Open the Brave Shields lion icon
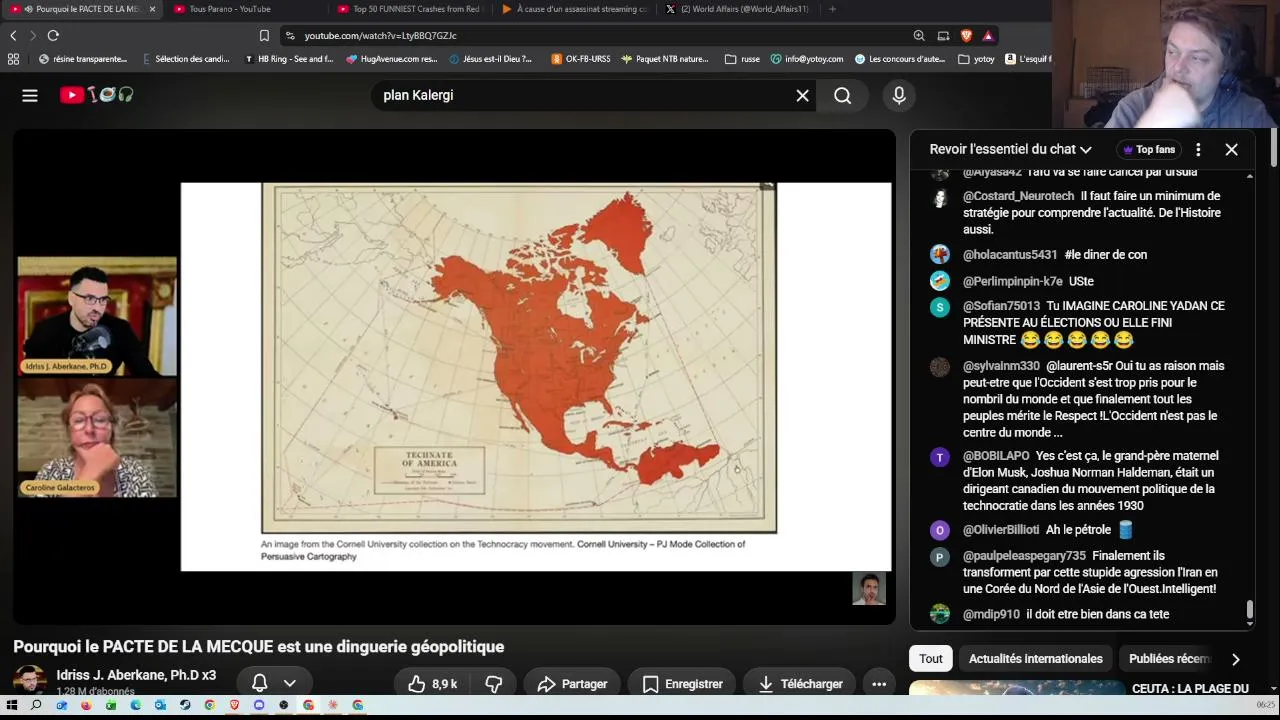The height and width of the screenshot is (720, 1280). pos(966,35)
